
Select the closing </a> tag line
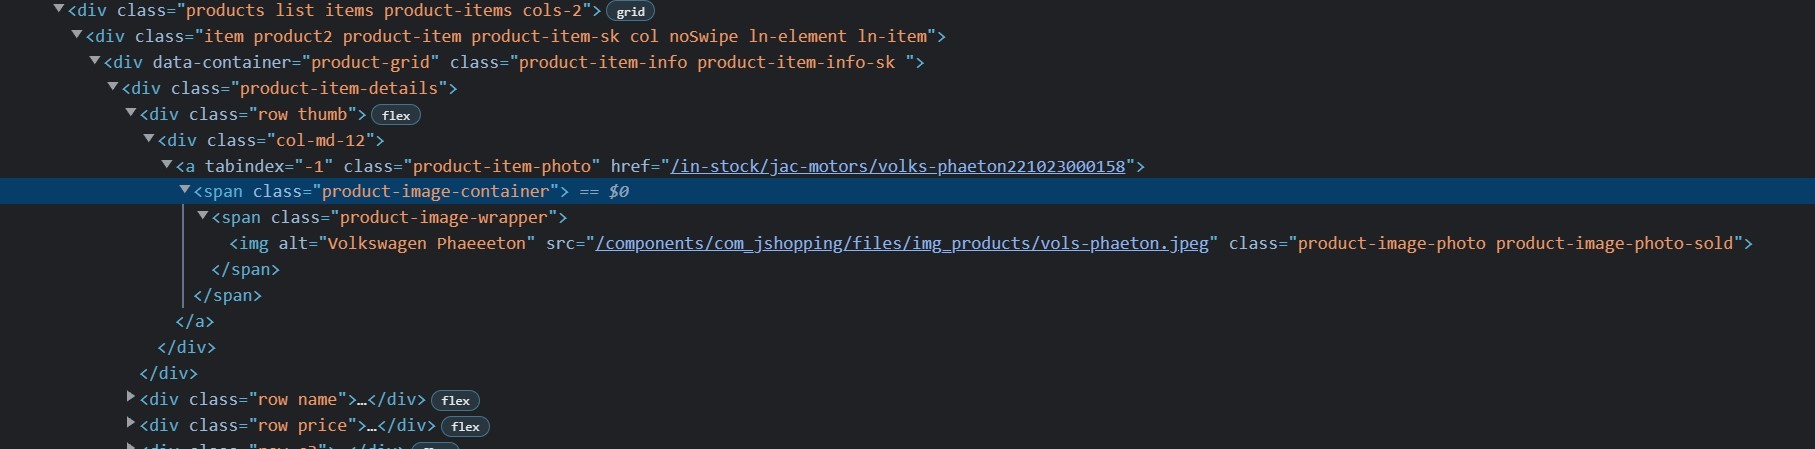[194, 321]
